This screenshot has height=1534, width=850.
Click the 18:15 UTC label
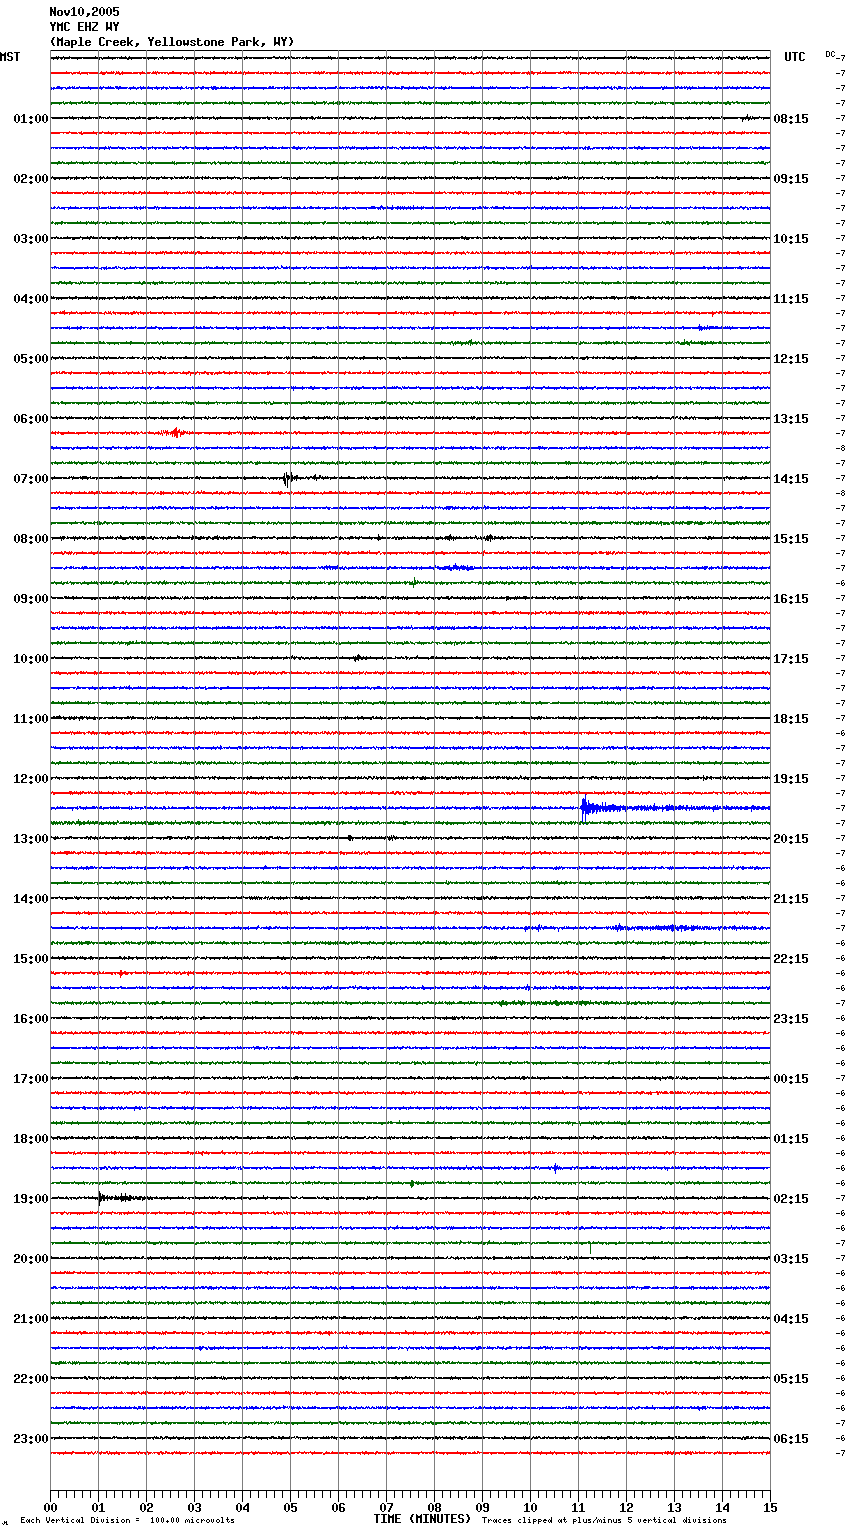pyautogui.click(x=791, y=719)
